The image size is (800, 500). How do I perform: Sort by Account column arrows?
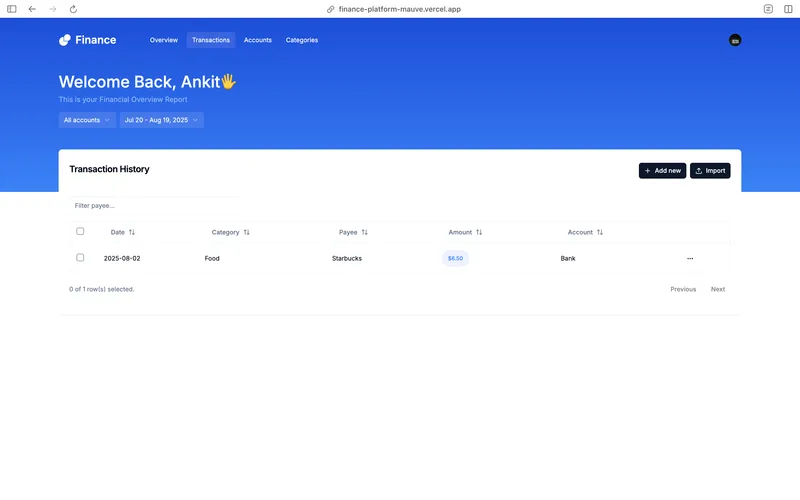600,232
